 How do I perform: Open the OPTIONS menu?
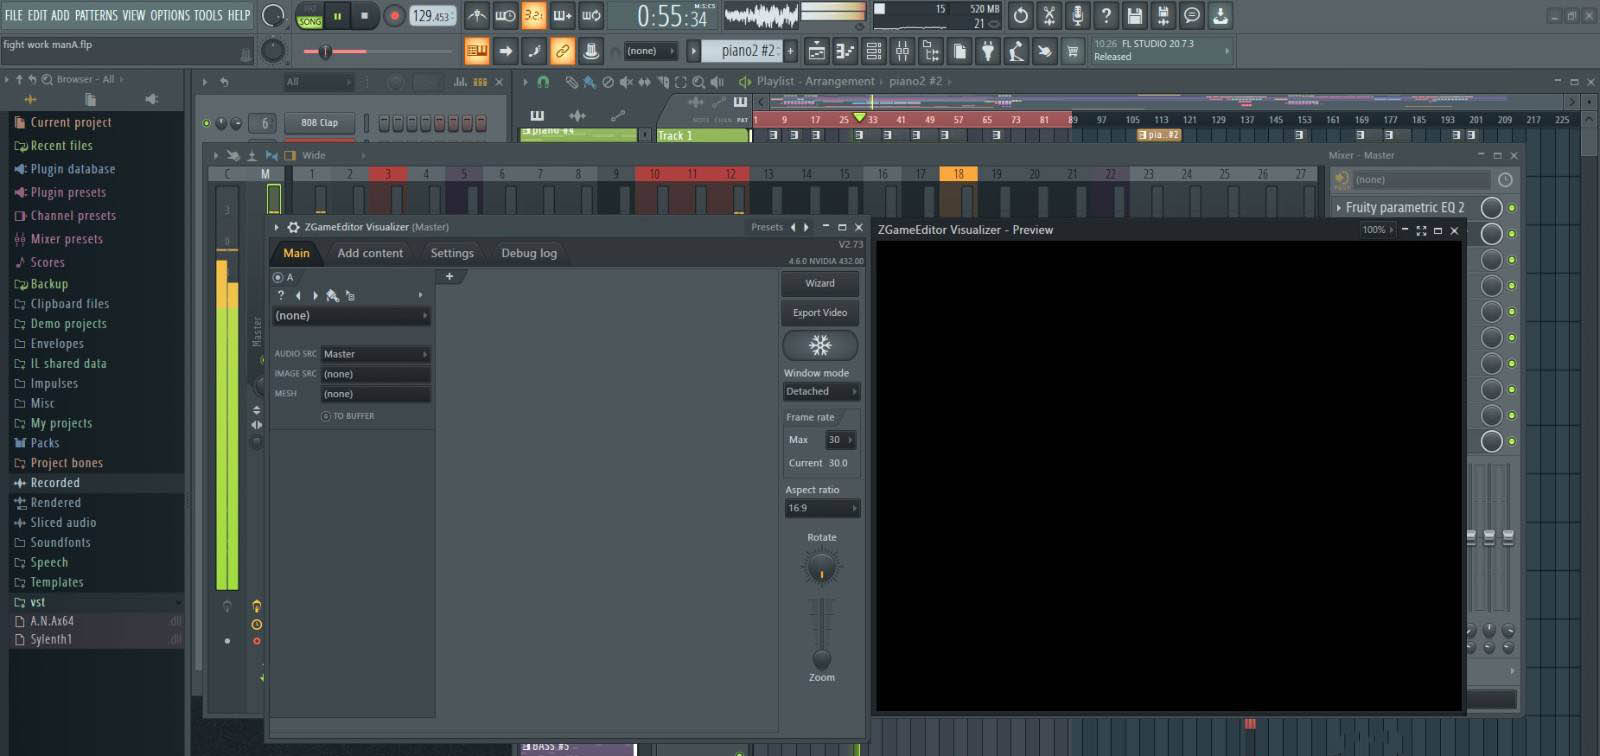point(170,15)
